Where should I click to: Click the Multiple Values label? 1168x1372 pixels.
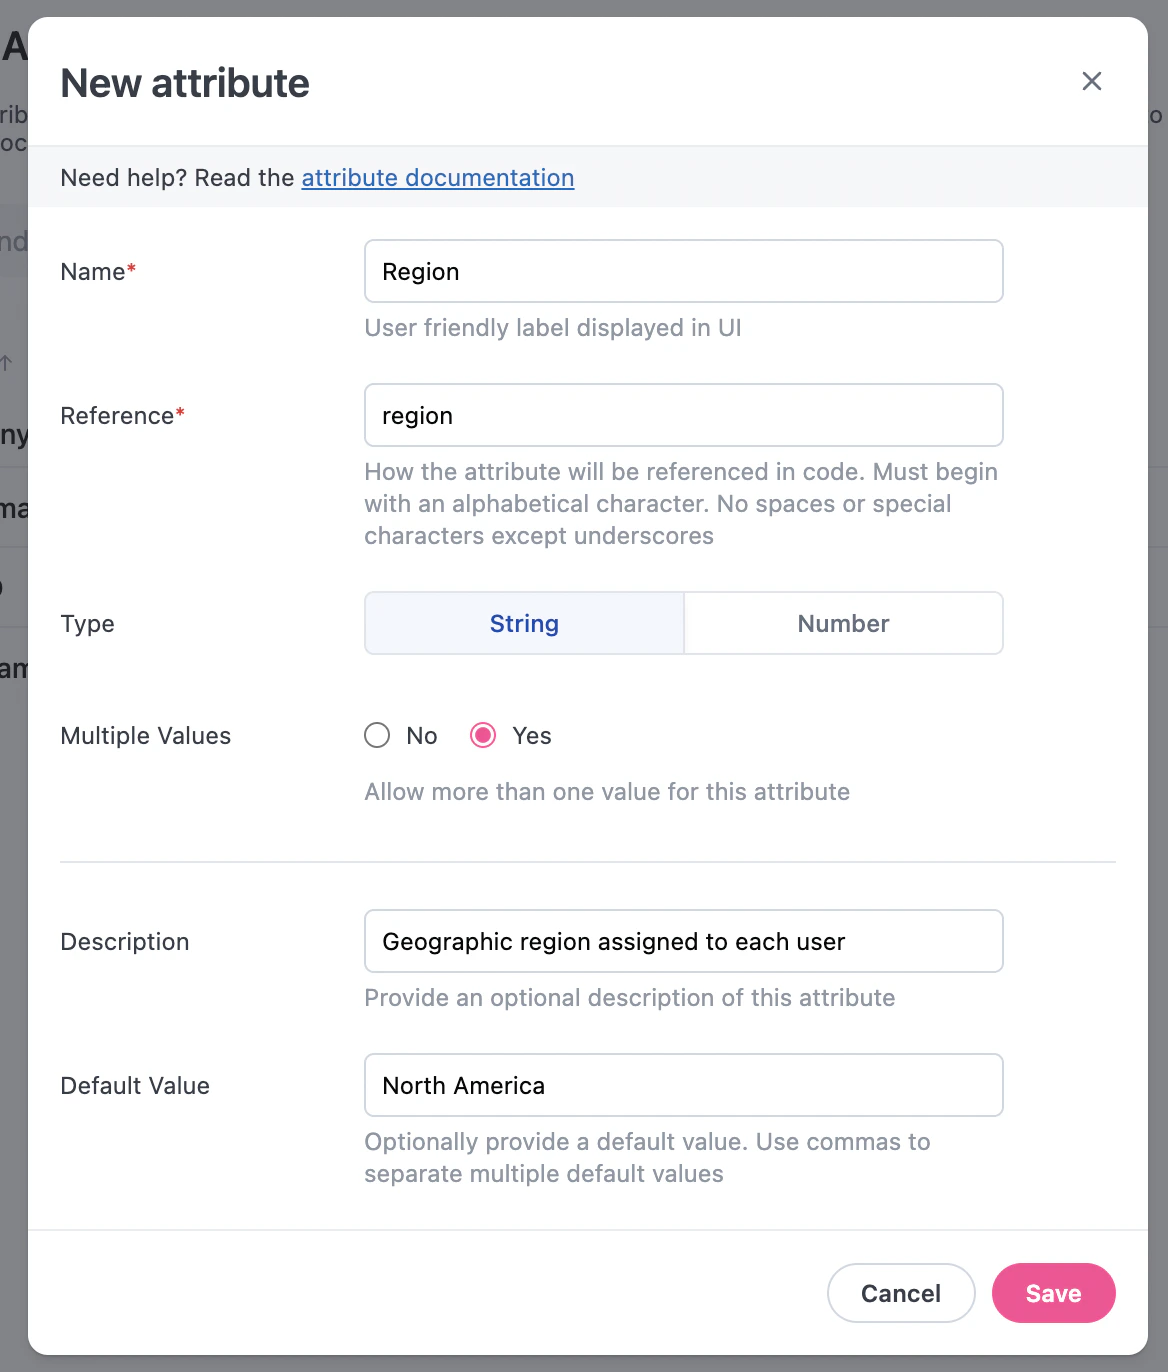145,735
